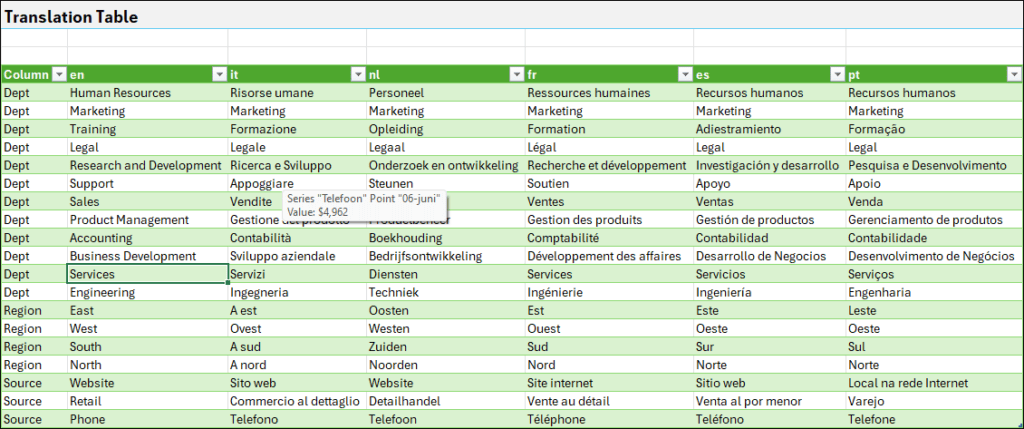Viewport: 1024px width, 429px height.
Task: Select the 'Engineering' cell
Action: pyautogui.click(x=102, y=293)
